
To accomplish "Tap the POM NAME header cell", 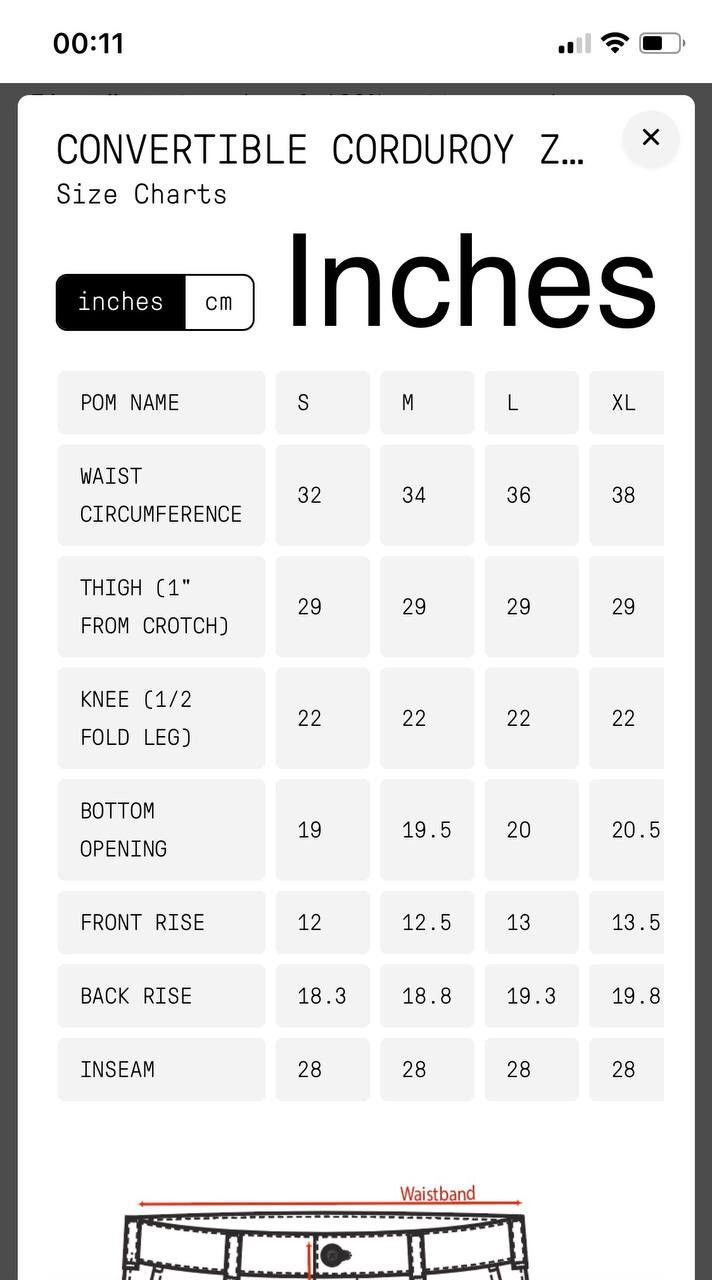I will click(161, 403).
